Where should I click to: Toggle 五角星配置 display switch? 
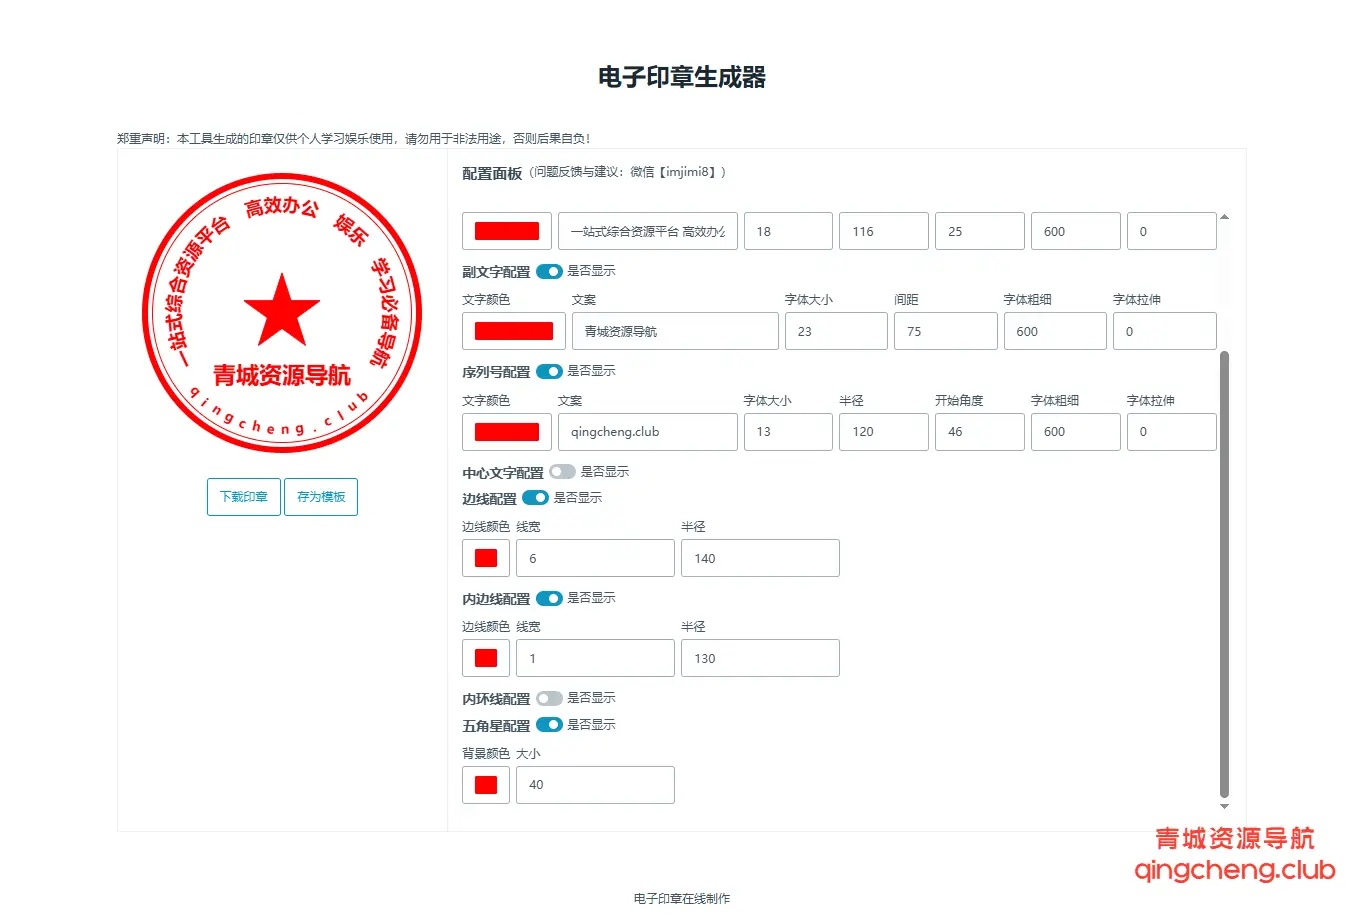[549, 725]
